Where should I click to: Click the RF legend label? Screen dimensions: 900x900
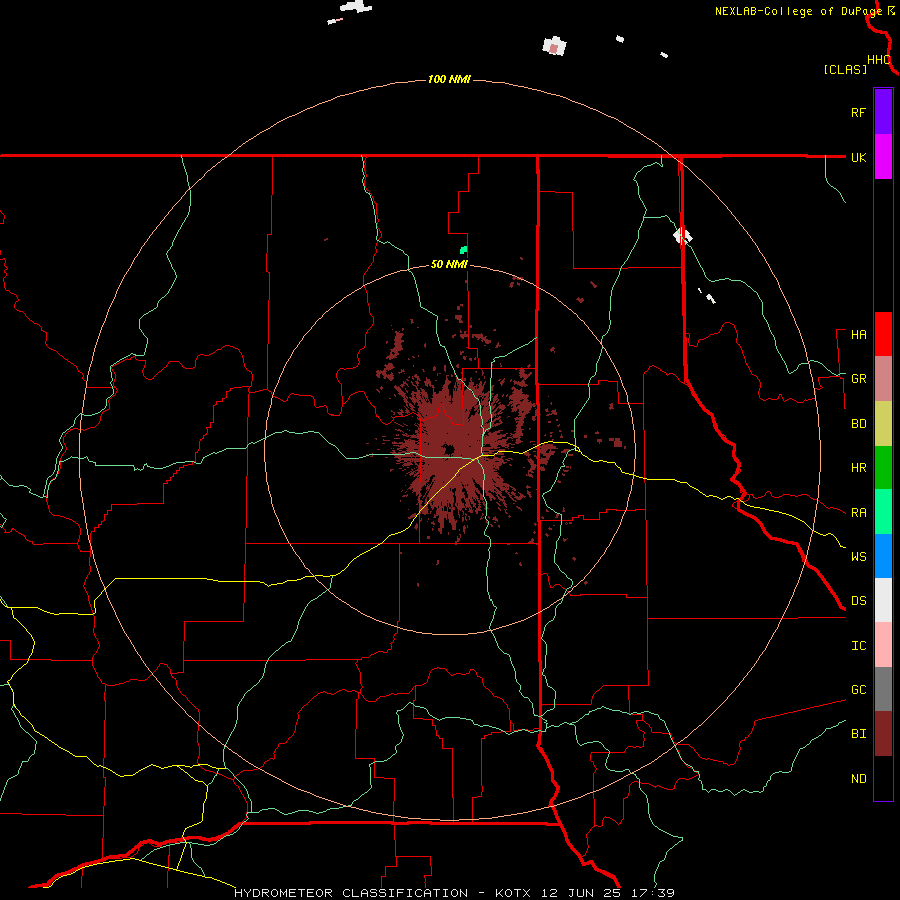[x=858, y=112]
